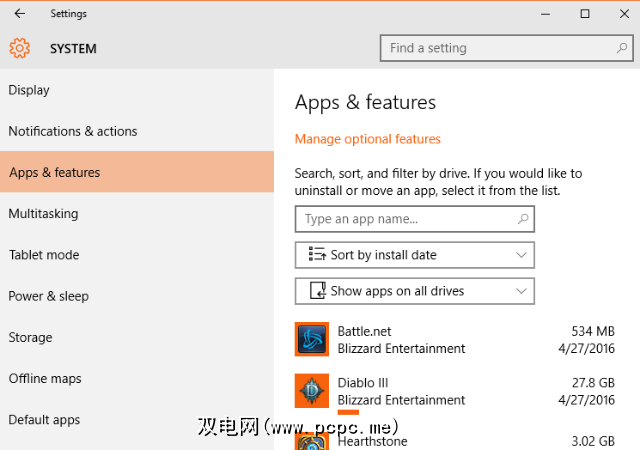Click the Diablo III app icon
Image resolution: width=640 pixels, height=450 pixels.
[x=312, y=391]
